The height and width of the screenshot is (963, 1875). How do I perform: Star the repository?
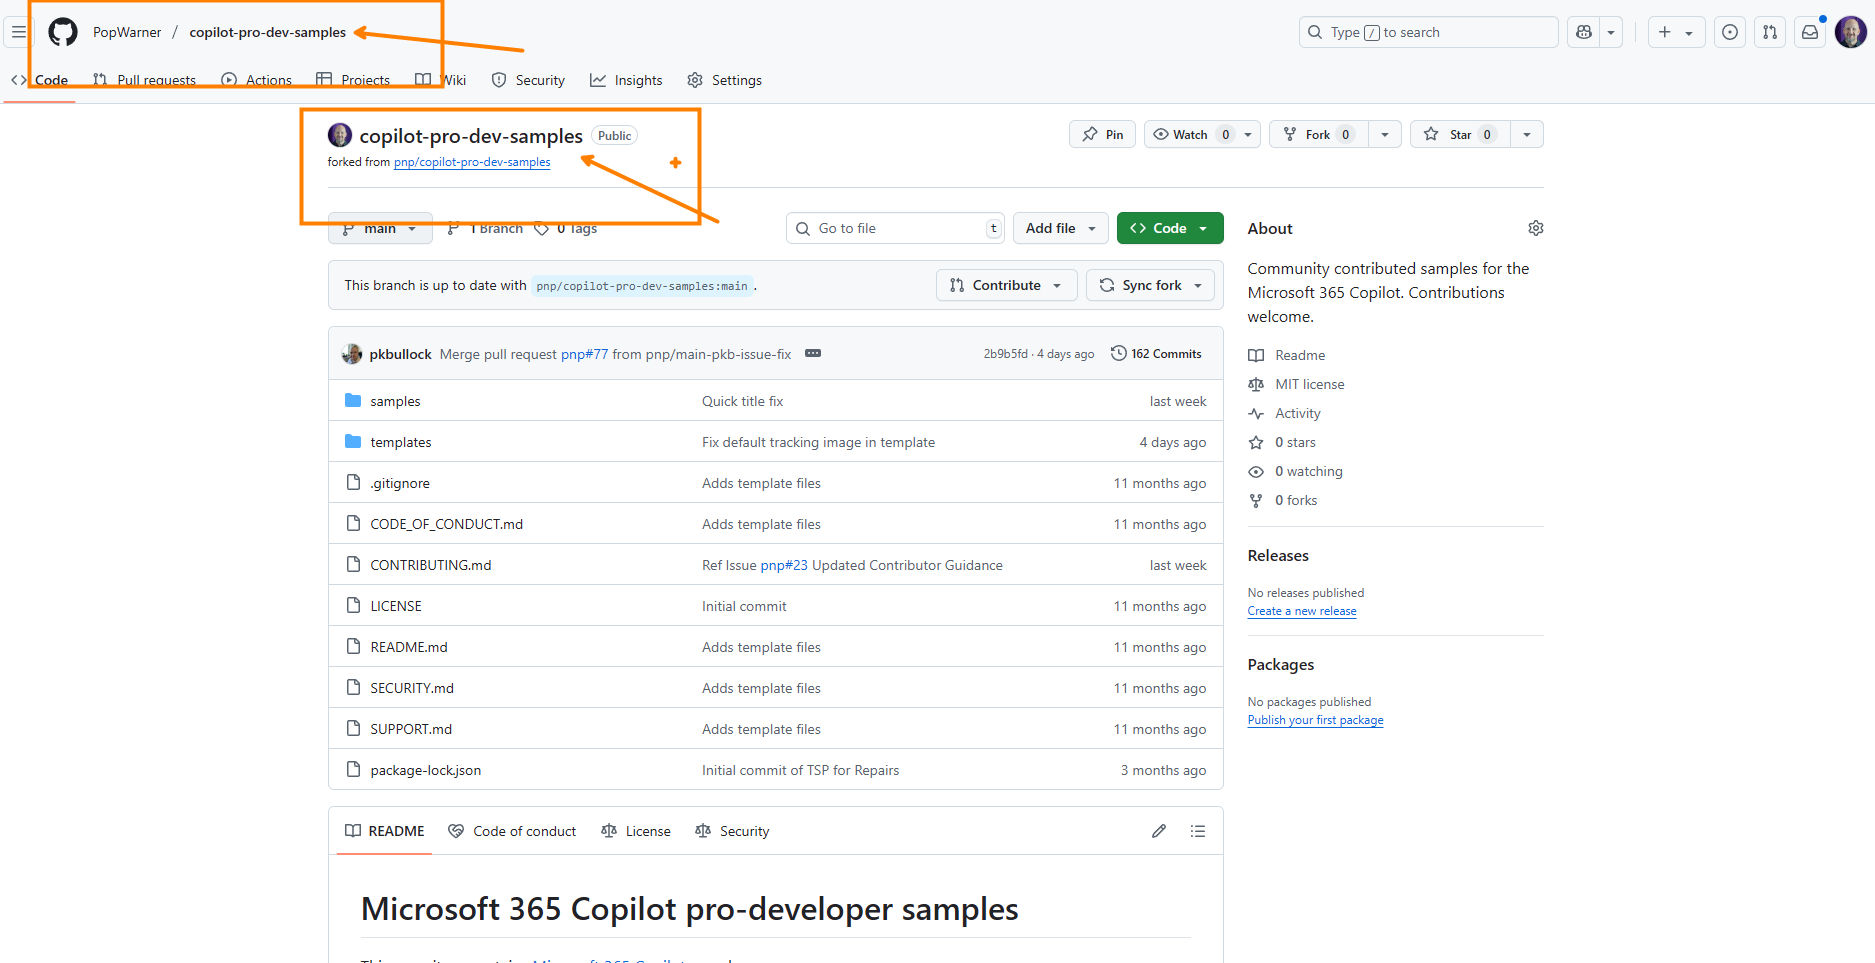[x=1460, y=134]
